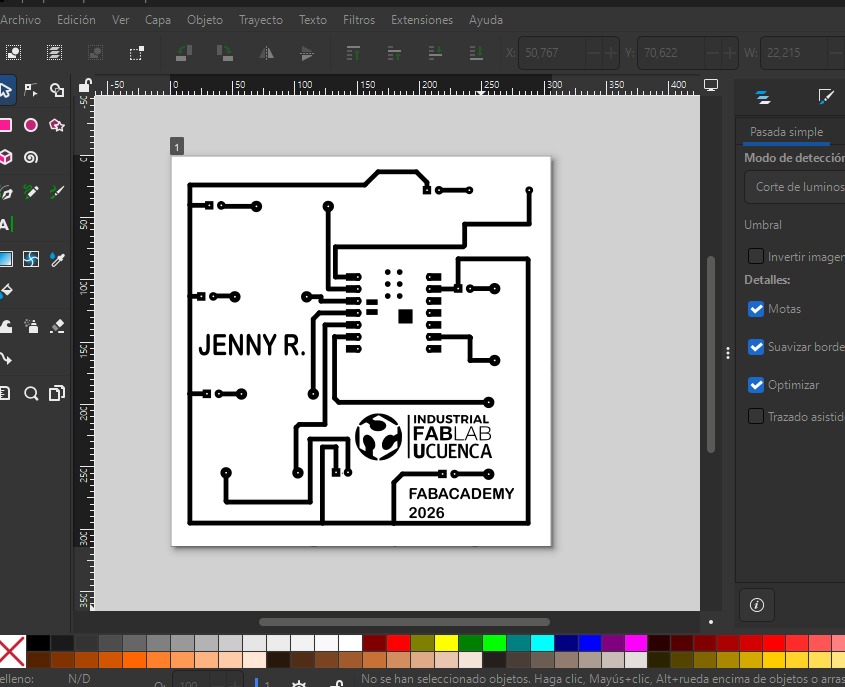Click the info button in trace panel
This screenshot has height=687, width=845.
click(x=757, y=605)
